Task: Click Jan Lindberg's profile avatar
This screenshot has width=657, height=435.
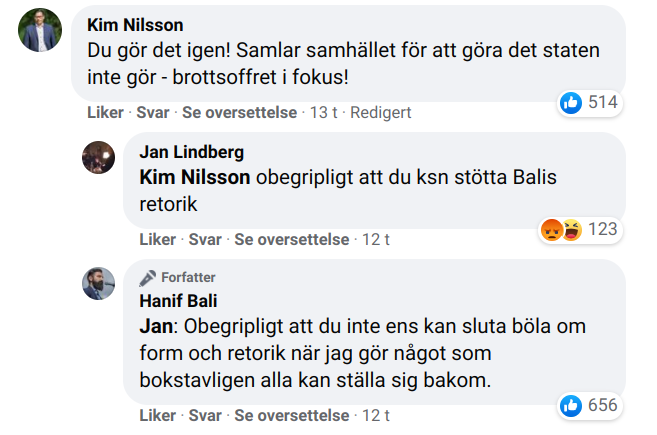Action: (98, 156)
